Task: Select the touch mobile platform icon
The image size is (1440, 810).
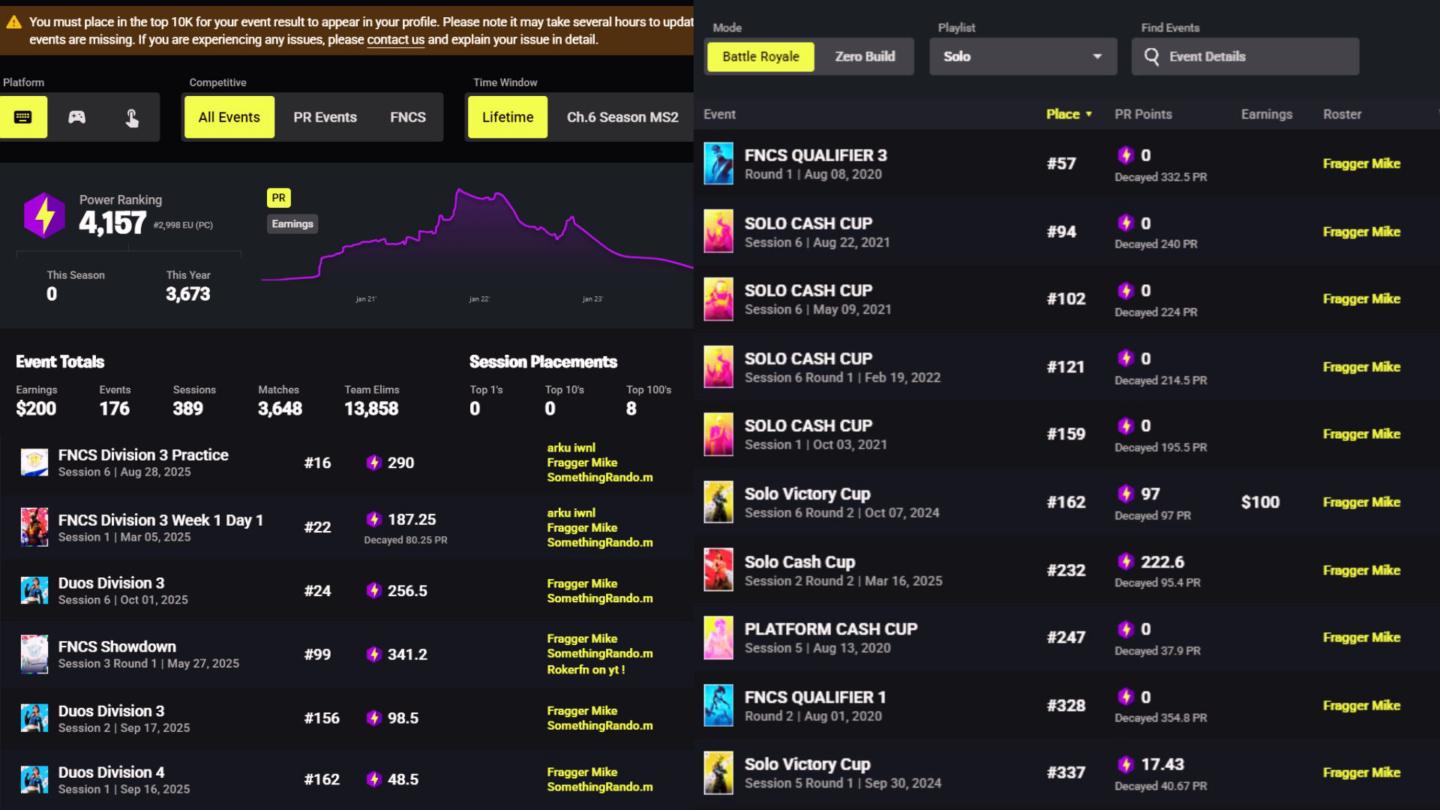Action: (132, 117)
